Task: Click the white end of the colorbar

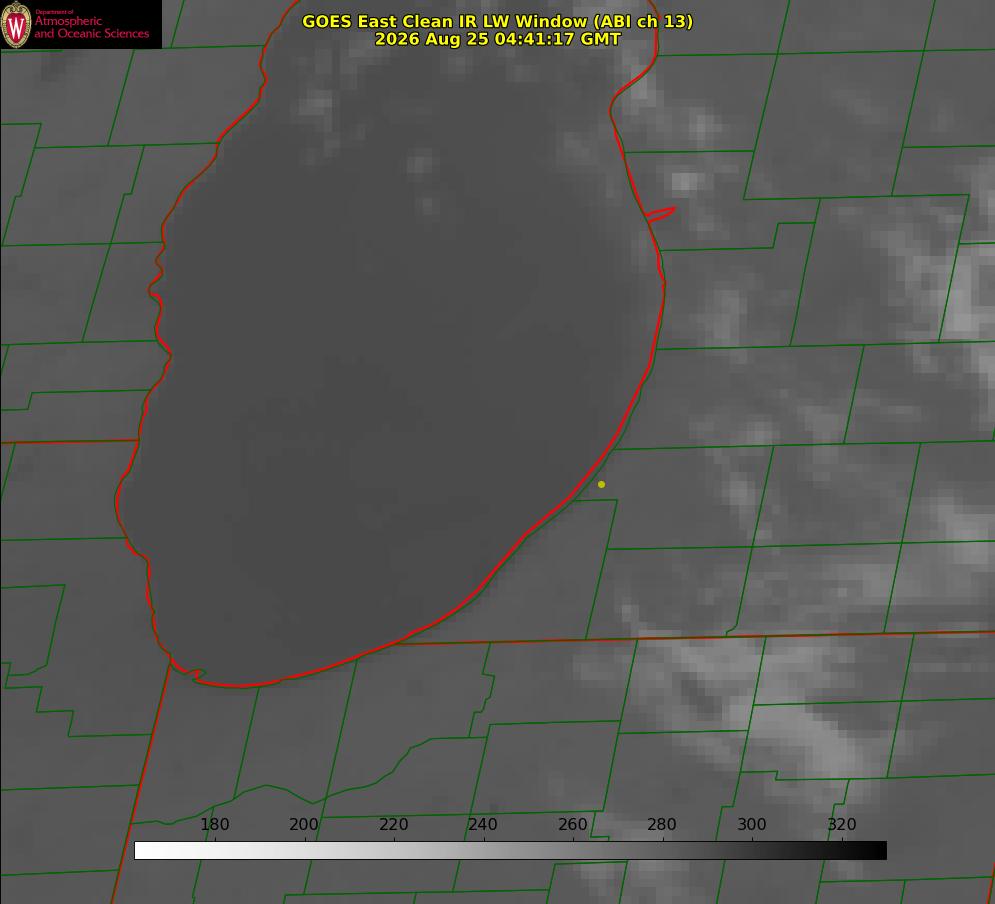Action: pos(143,851)
